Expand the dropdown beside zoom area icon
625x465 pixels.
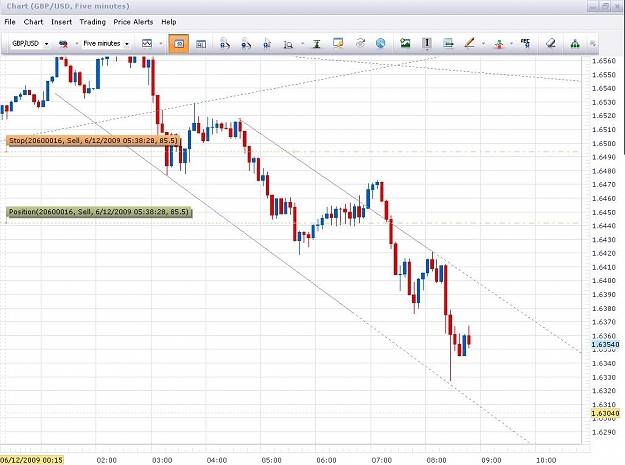pyautogui.click(x=302, y=43)
